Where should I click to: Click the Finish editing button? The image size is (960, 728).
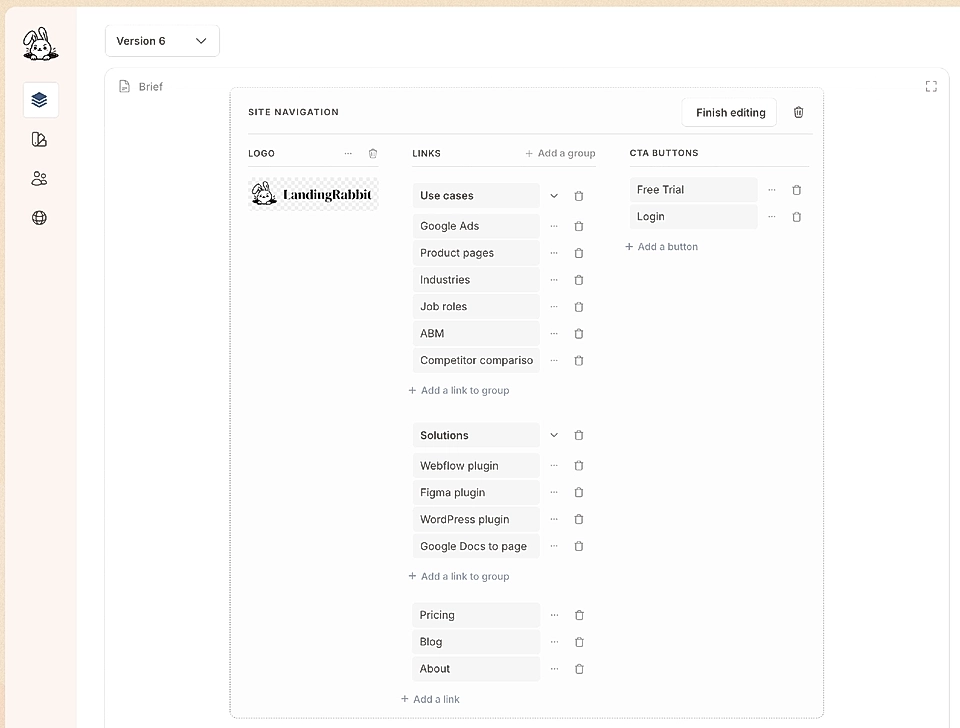pyautogui.click(x=729, y=112)
